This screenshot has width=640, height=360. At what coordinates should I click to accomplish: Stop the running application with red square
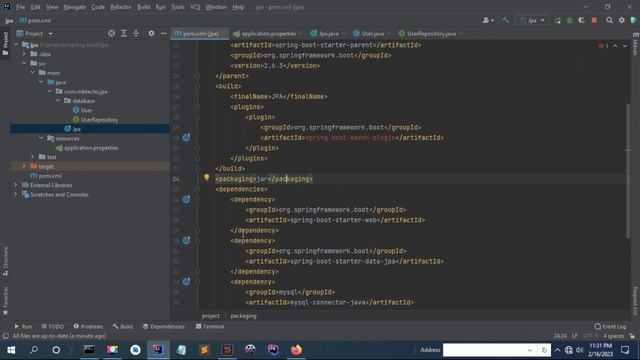[x=594, y=20]
